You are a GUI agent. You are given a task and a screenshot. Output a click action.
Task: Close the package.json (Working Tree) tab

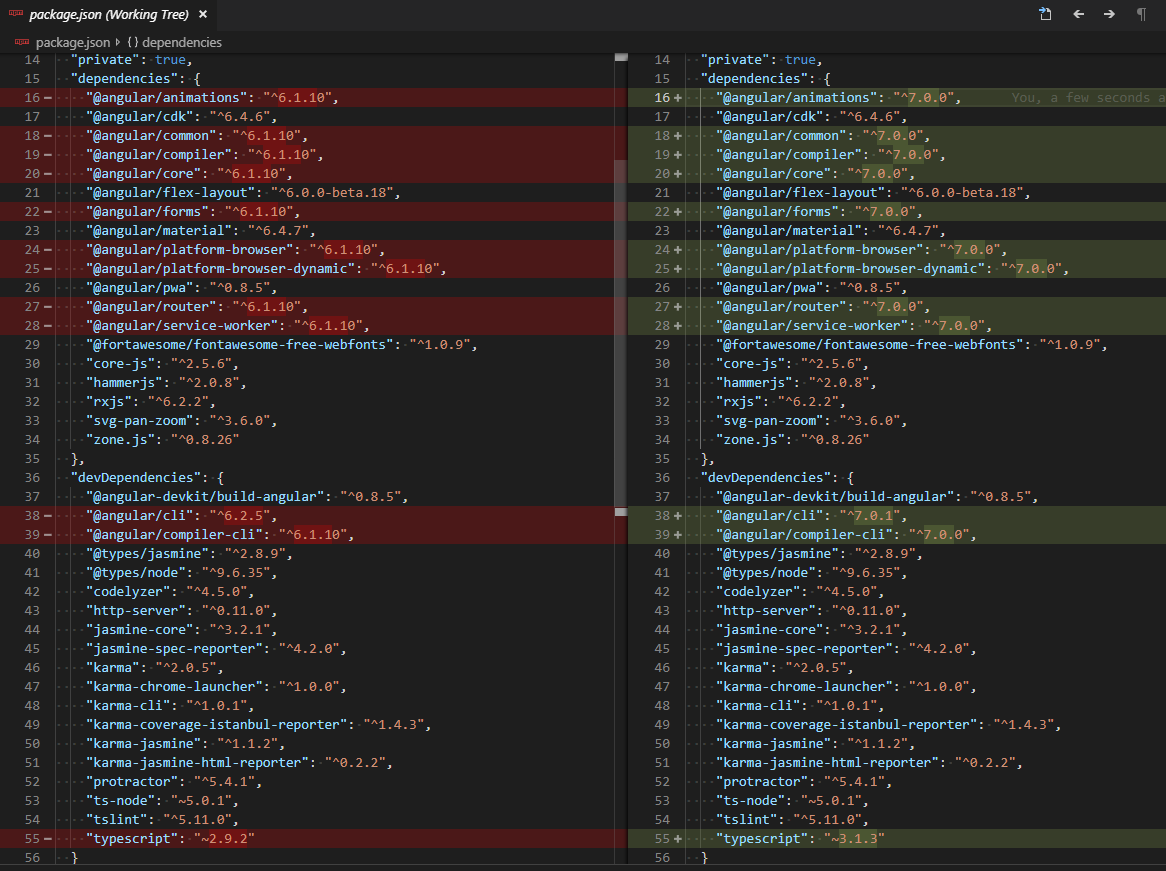[x=203, y=14]
